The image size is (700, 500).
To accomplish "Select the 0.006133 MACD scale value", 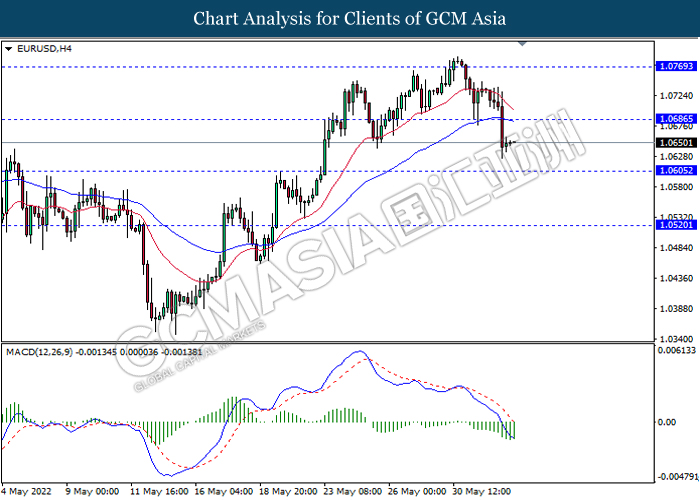I will pyautogui.click(x=677, y=350).
